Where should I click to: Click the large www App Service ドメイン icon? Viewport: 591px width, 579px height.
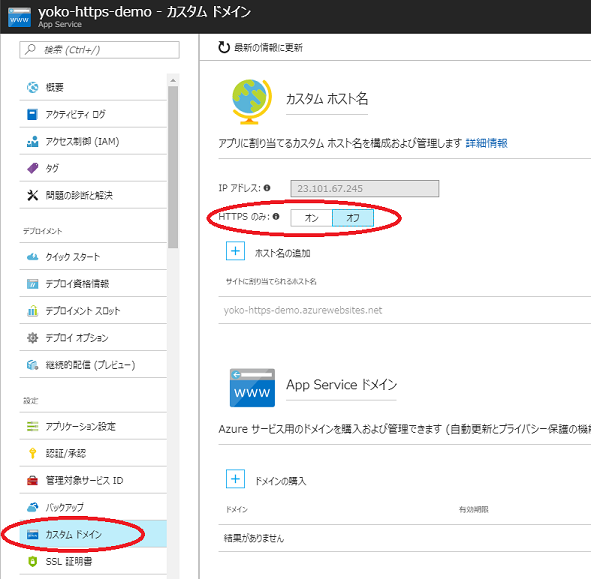click(x=252, y=388)
